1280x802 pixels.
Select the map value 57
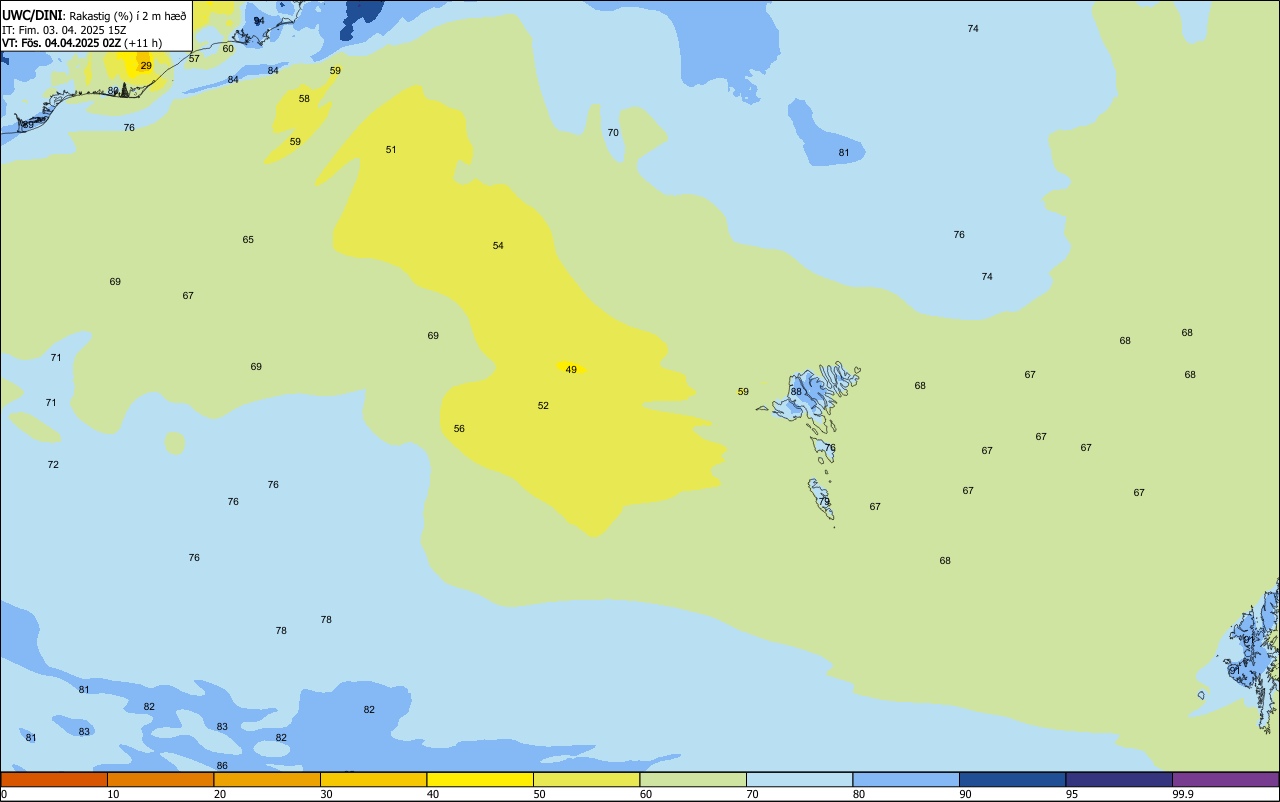[x=194, y=59]
